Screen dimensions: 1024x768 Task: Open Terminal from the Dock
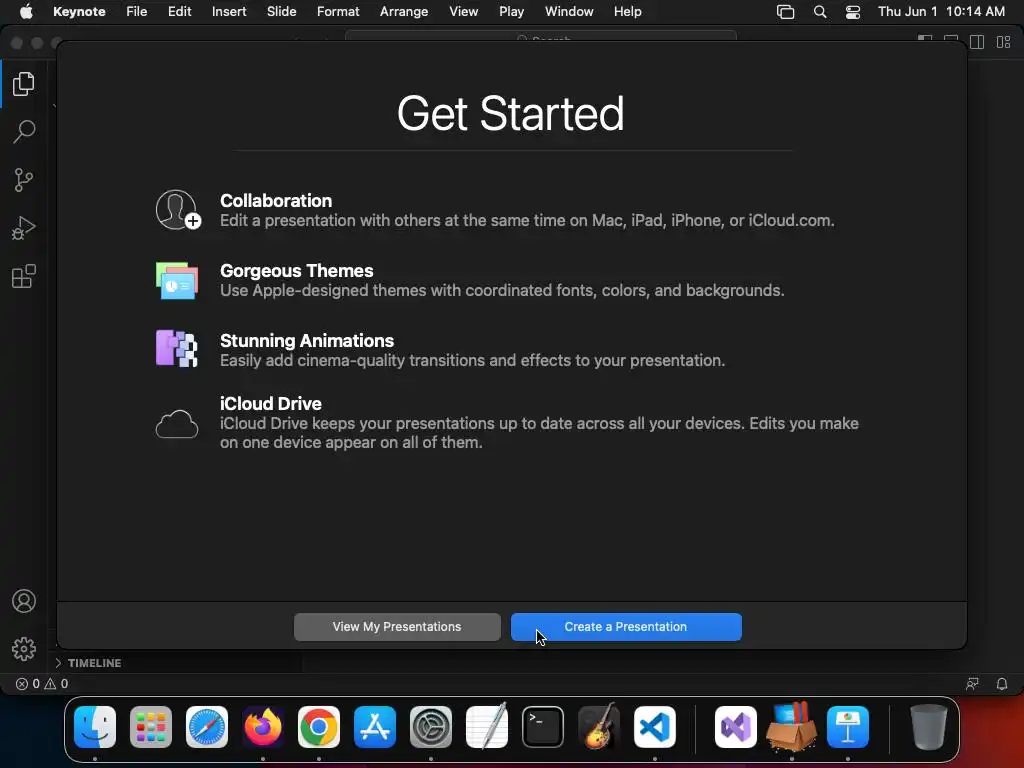pos(543,727)
